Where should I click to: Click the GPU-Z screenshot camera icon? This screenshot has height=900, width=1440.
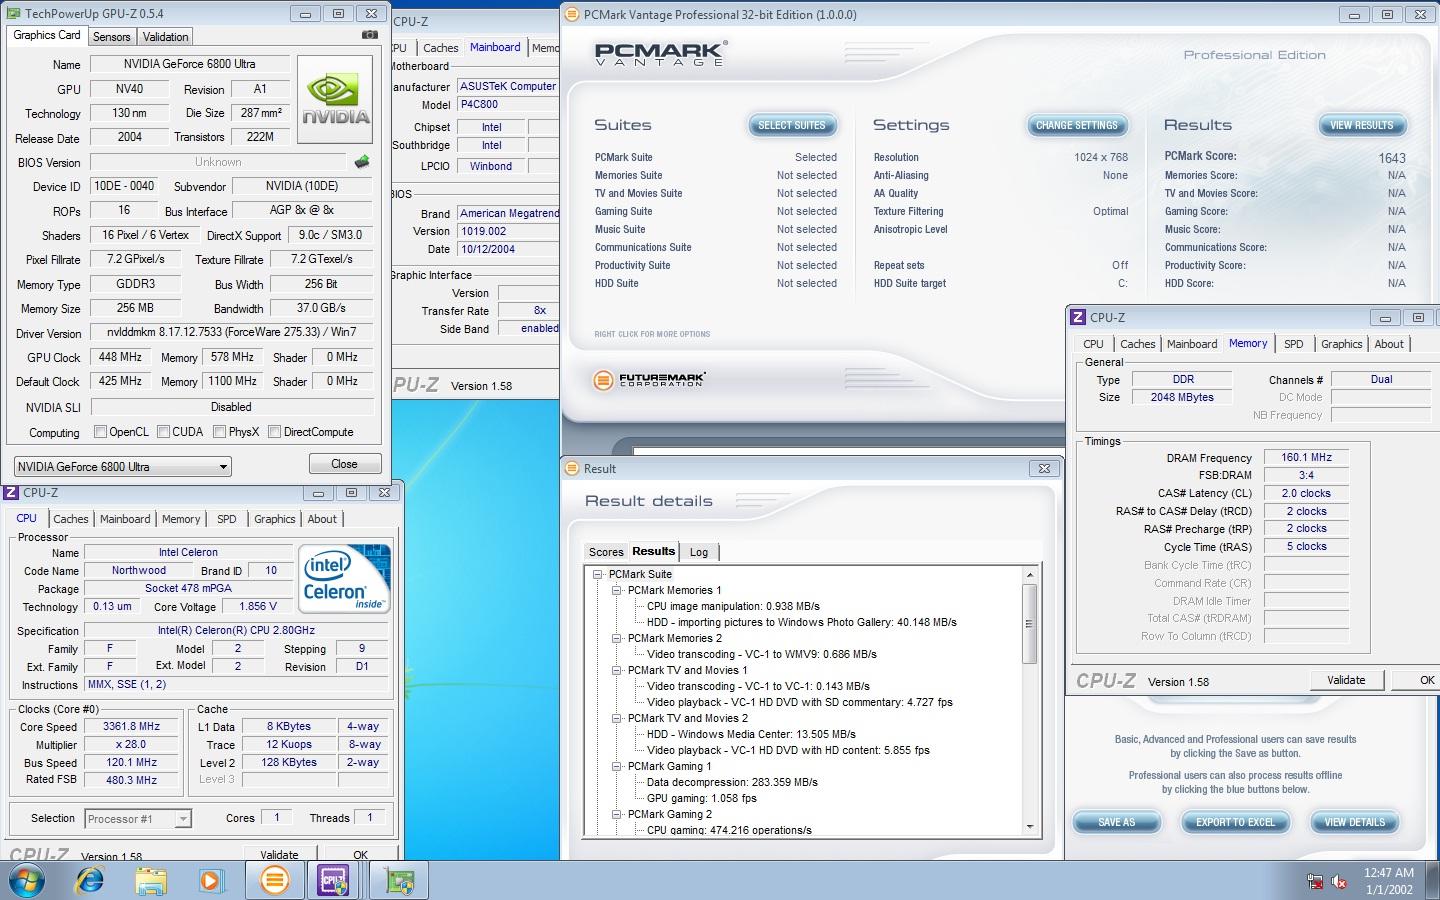coord(370,35)
